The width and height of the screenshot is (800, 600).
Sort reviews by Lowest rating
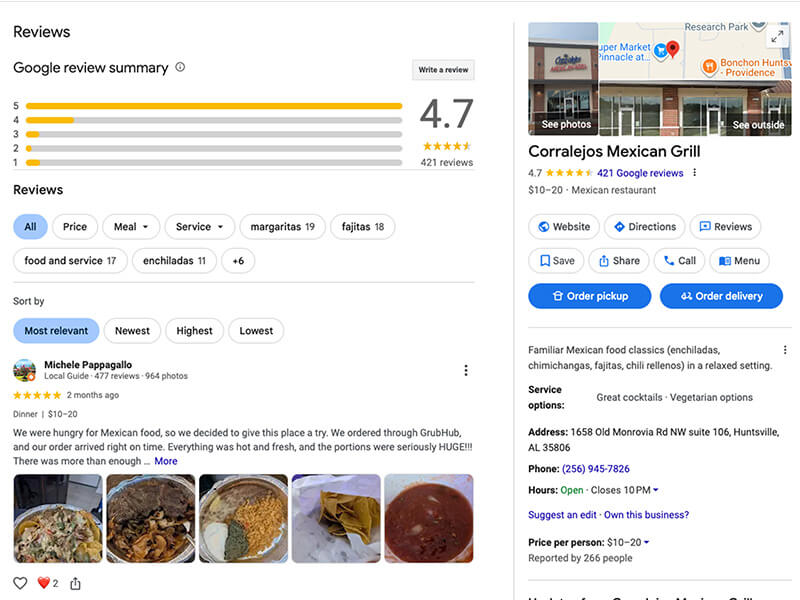(x=256, y=331)
